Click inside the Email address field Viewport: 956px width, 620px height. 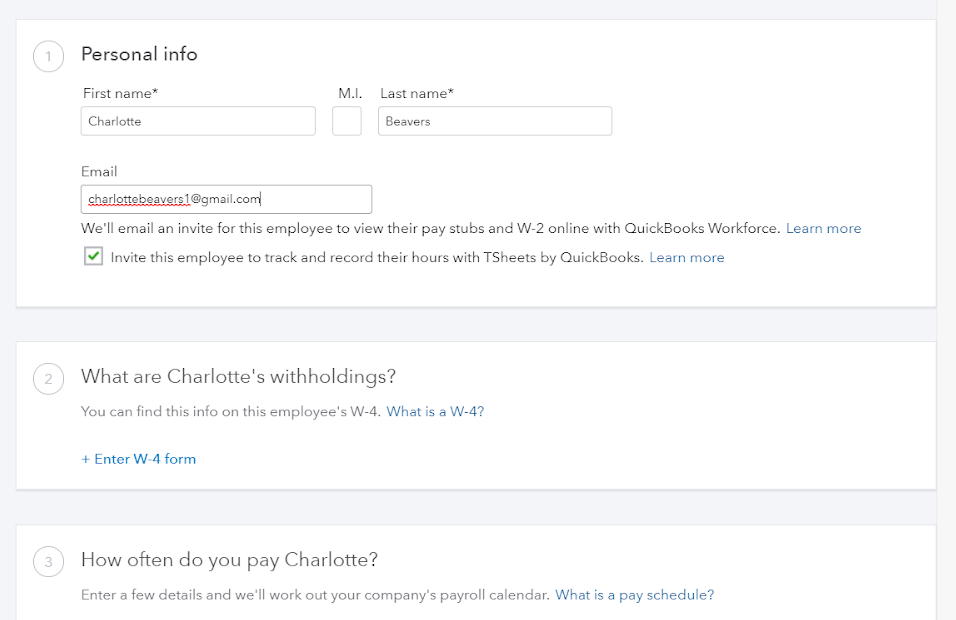click(226, 199)
